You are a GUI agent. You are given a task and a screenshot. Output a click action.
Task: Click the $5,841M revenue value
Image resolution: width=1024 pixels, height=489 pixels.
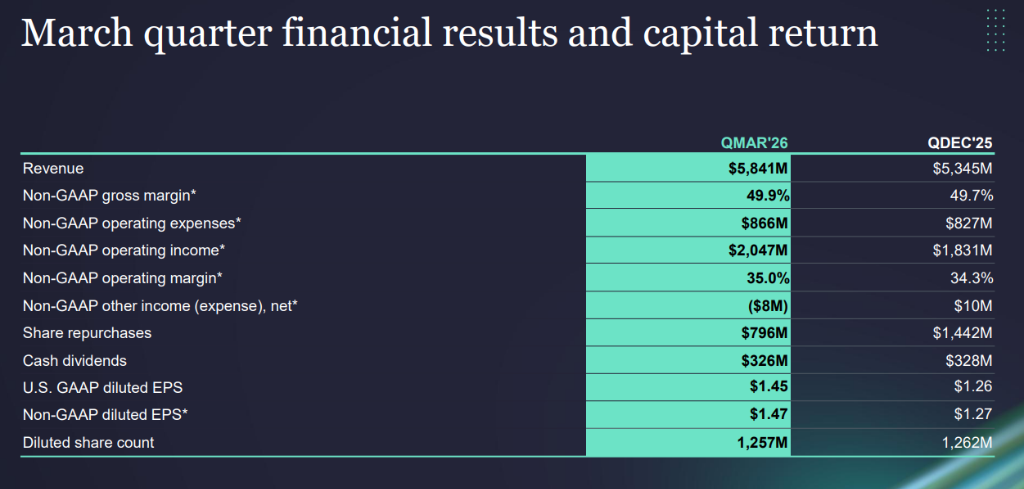click(759, 168)
